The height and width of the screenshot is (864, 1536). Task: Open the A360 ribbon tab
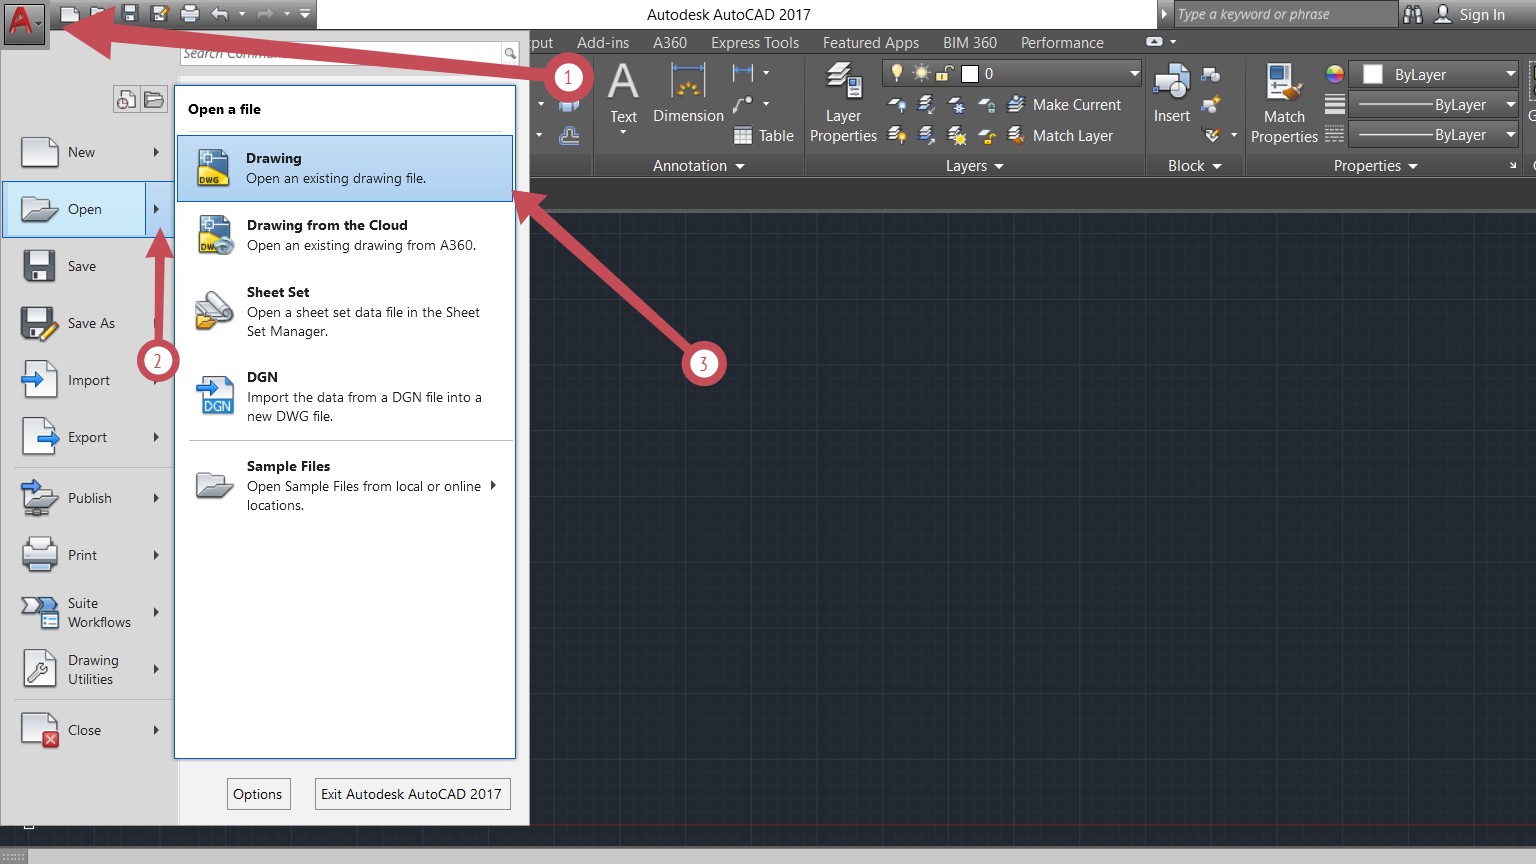(670, 43)
